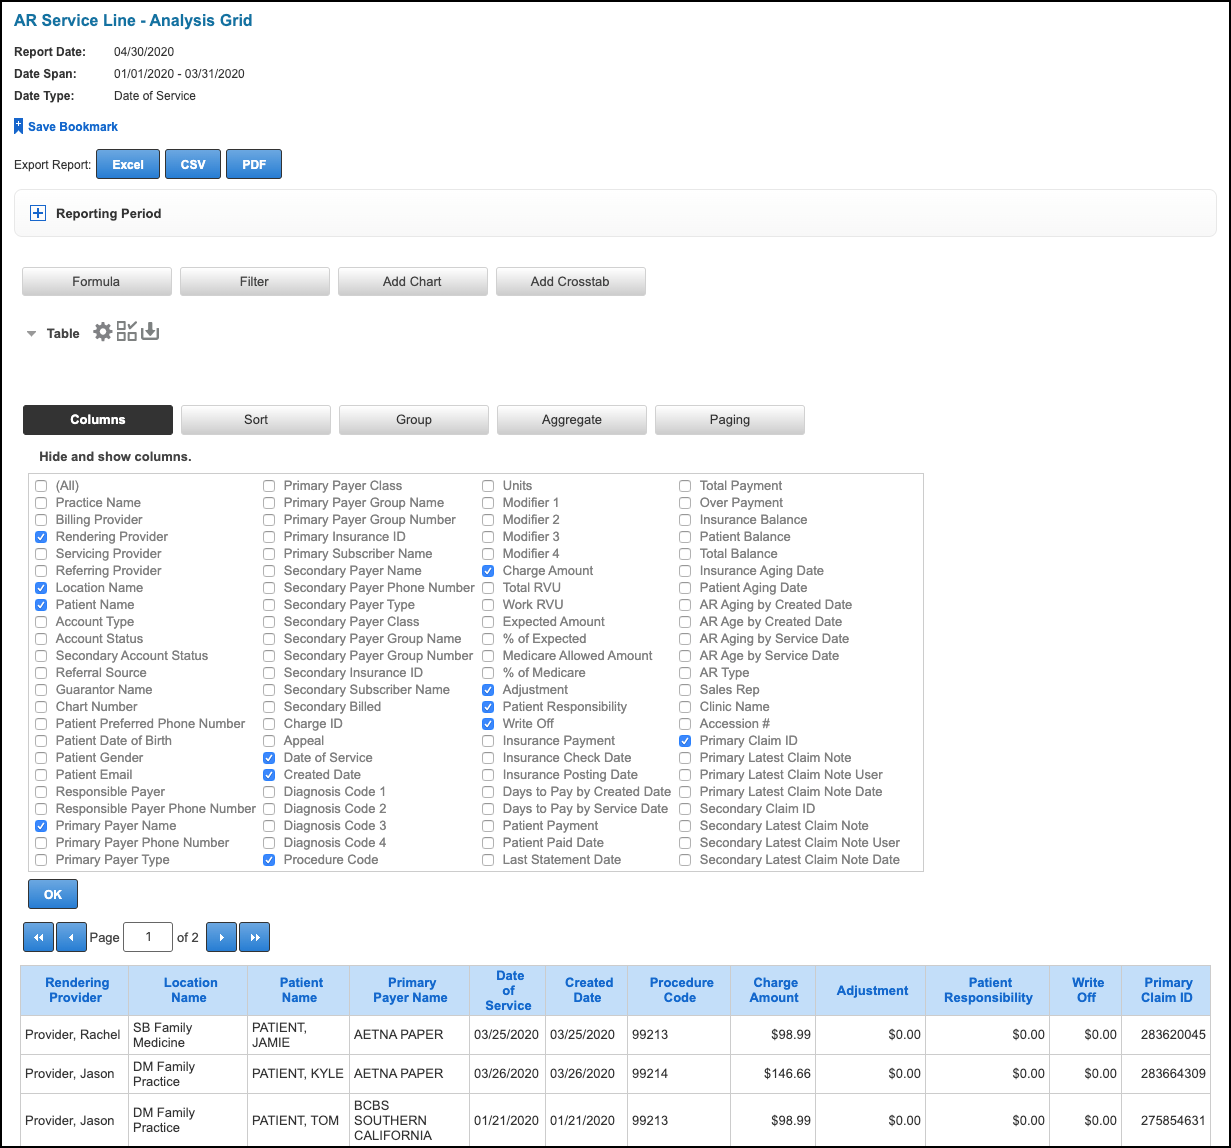Image resolution: width=1231 pixels, height=1148 pixels.
Task: Click inside the page number field
Action: point(147,936)
